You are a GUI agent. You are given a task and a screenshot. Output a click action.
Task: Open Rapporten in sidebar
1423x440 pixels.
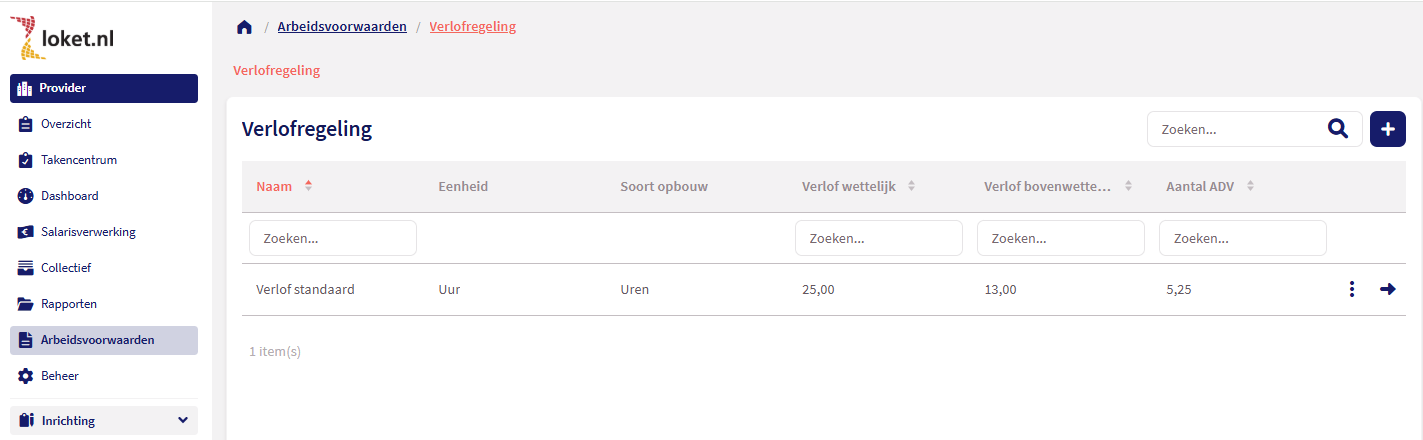pyautogui.click(x=69, y=304)
